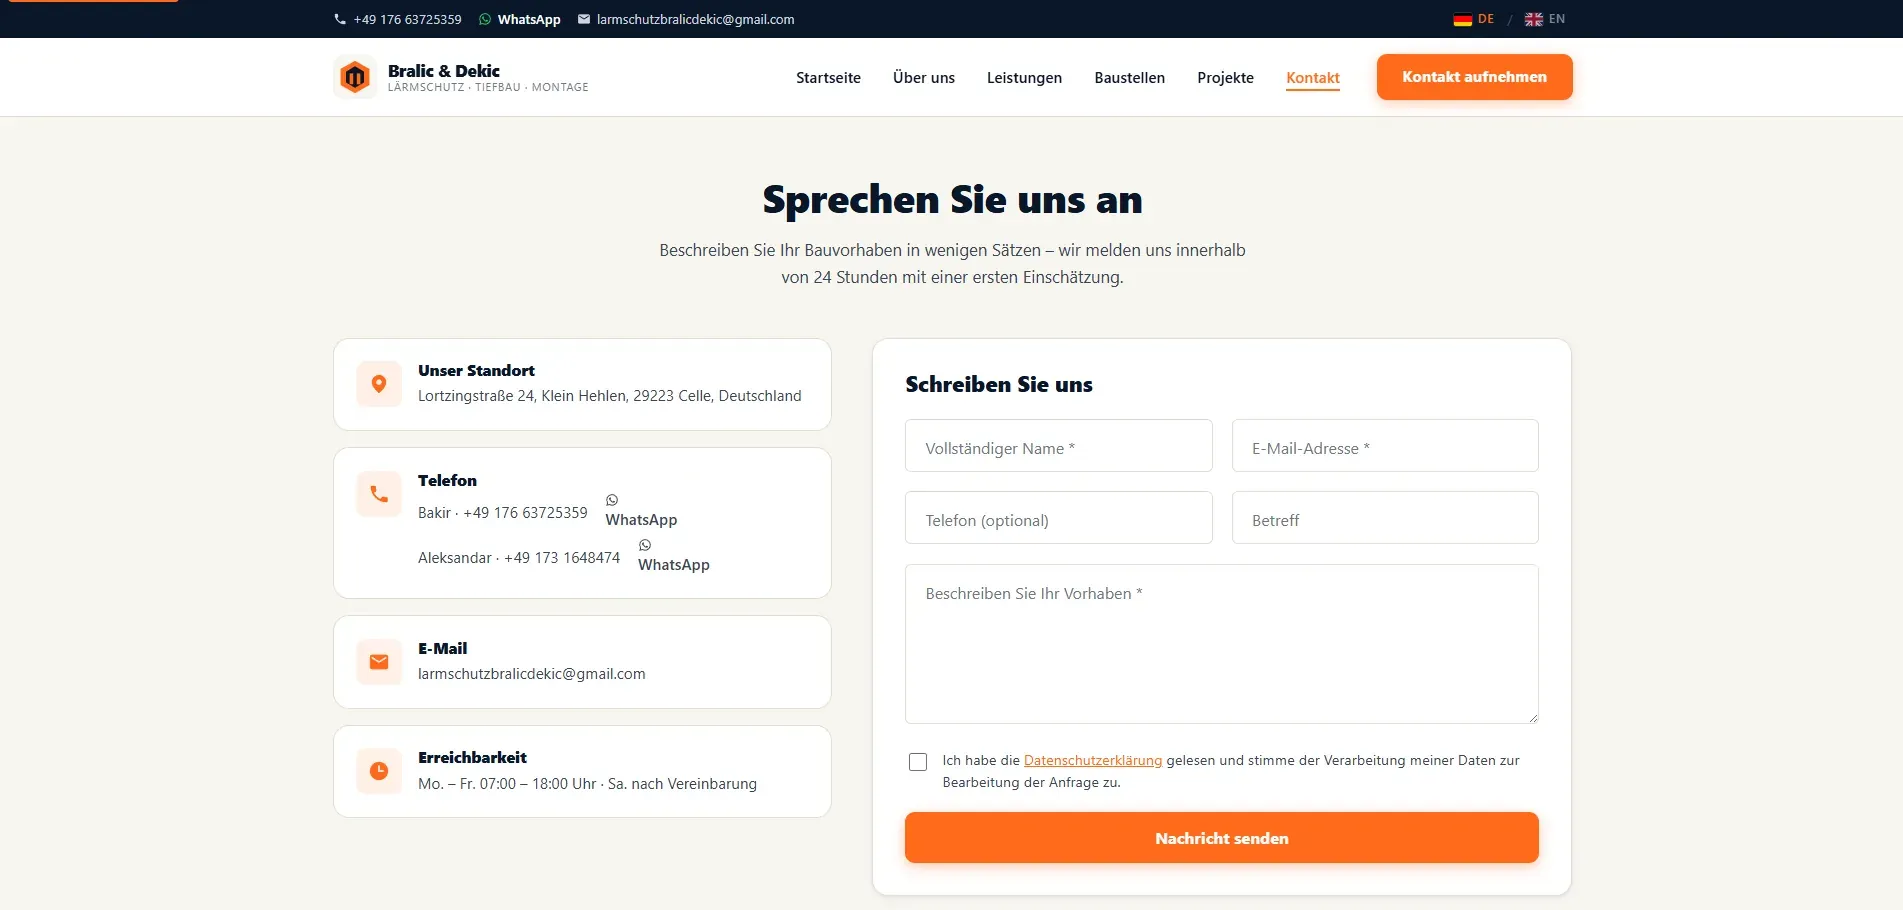Click the Bralic & Dekic hexagon logo icon
Image resolution: width=1903 pixels, height=910 pixels.
coord(355,77)
